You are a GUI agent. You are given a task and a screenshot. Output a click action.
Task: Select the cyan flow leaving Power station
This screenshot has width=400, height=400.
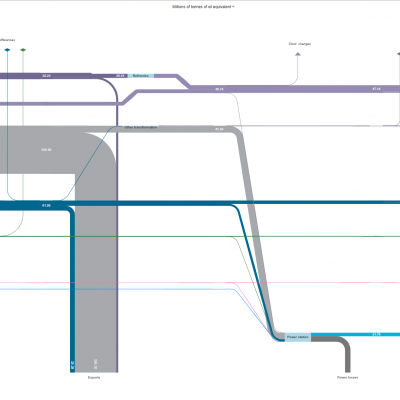[x=355, y=334]
